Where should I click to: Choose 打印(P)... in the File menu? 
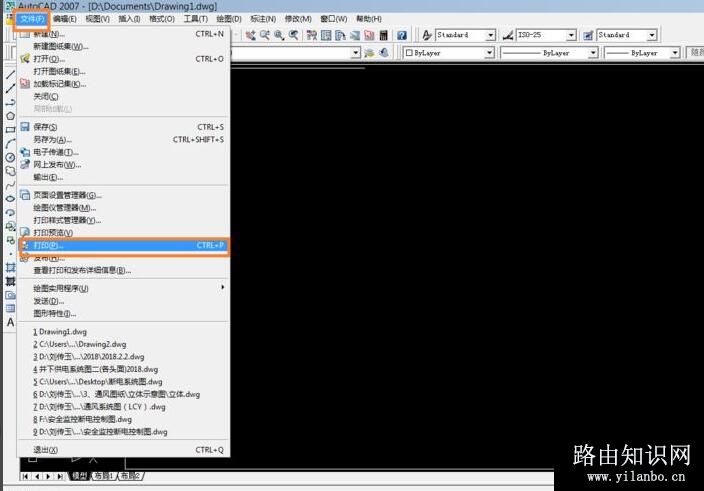124,246
